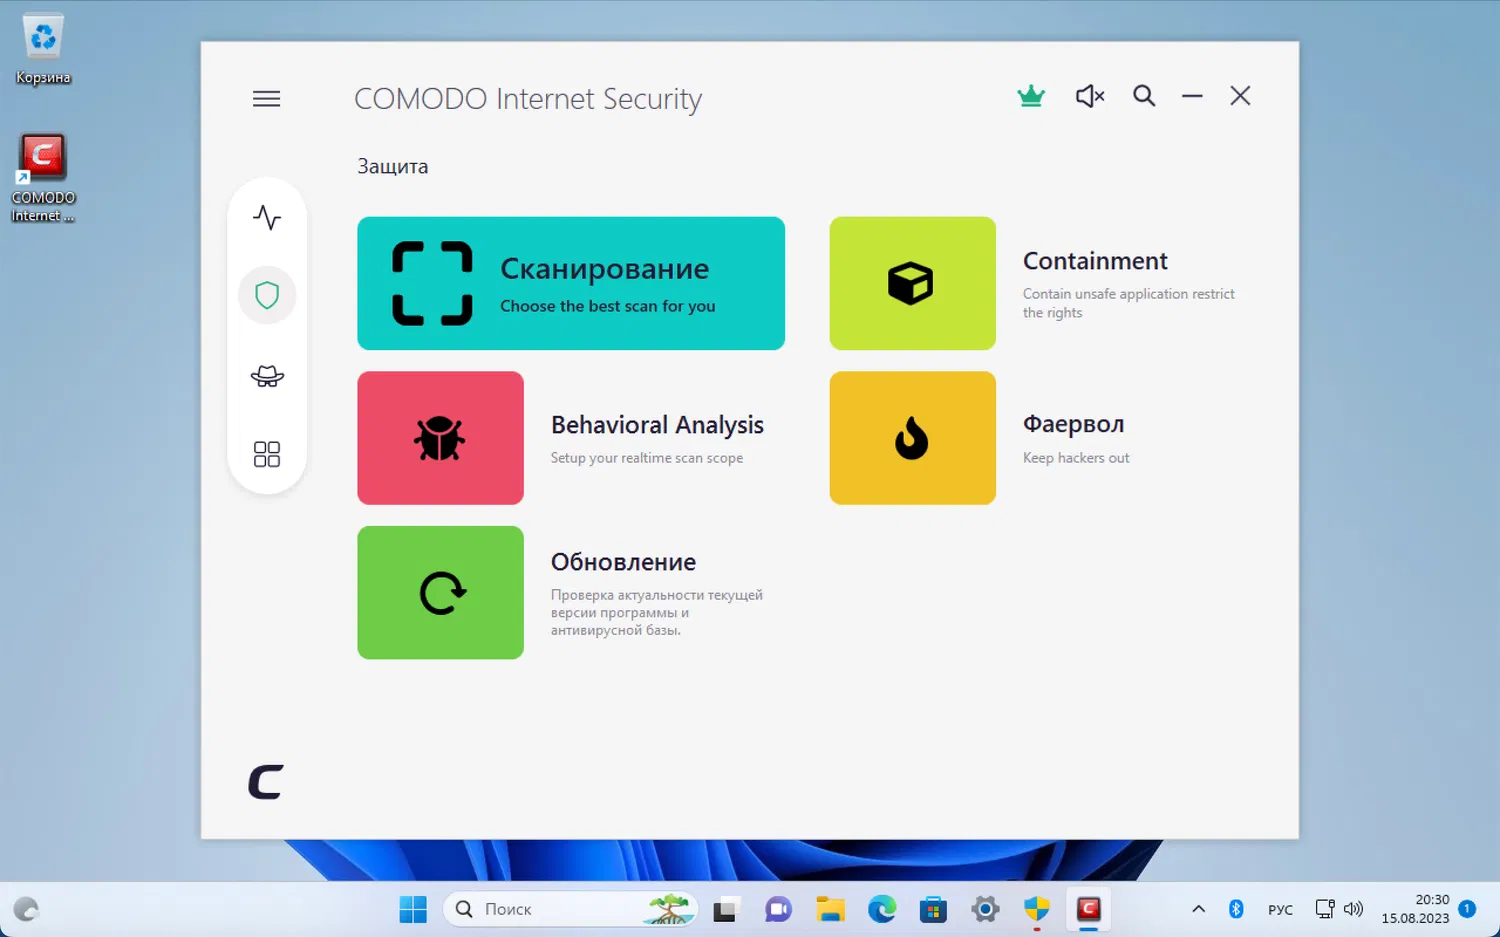Open the notification badge in the tray

(1467, 909)
